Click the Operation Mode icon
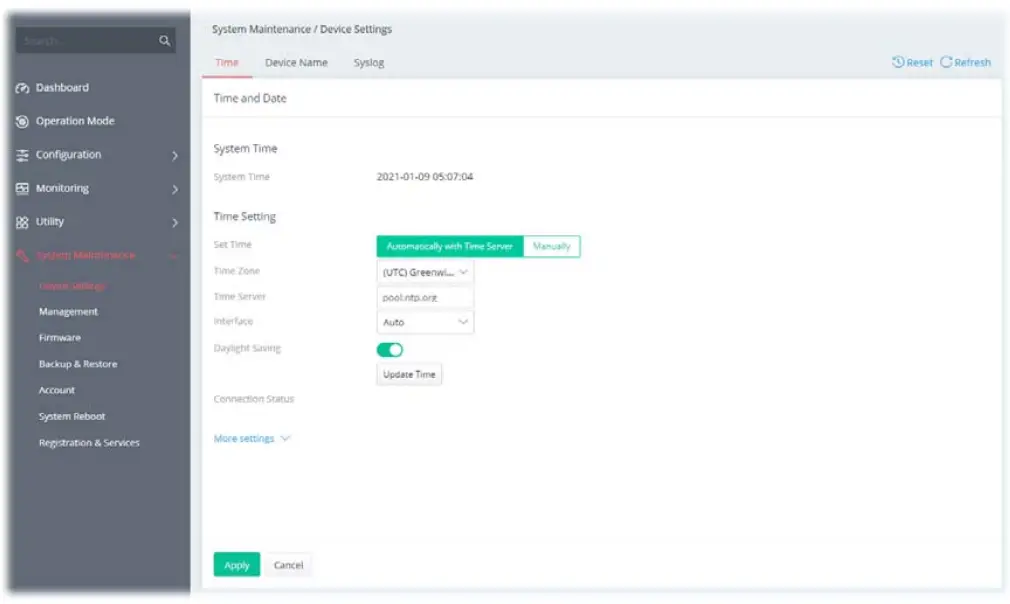This screenshot has width=1010, height=604. pos(23,121)
